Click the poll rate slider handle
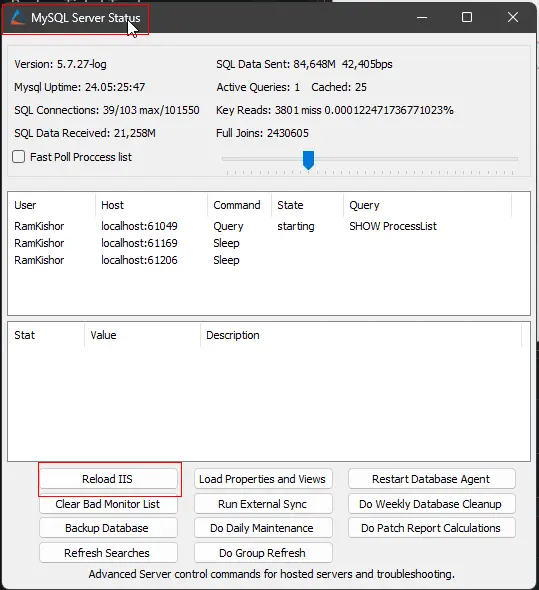Viewport: 539px width, 590px height. pyautogui.click(x=308, y=160)
